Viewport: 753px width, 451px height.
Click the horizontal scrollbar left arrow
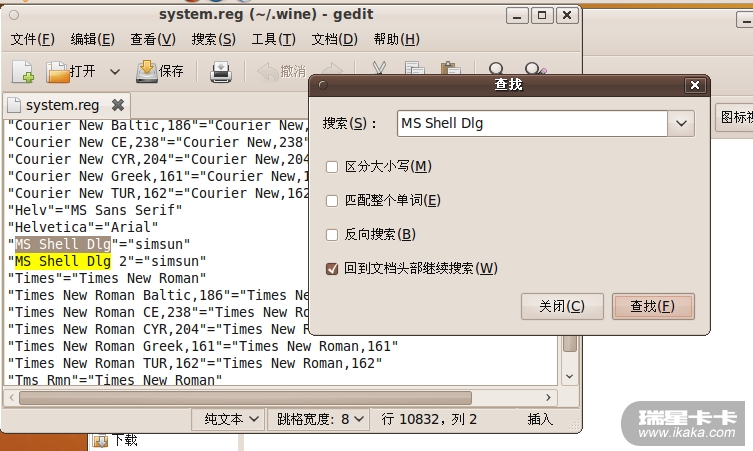[12, 398]
